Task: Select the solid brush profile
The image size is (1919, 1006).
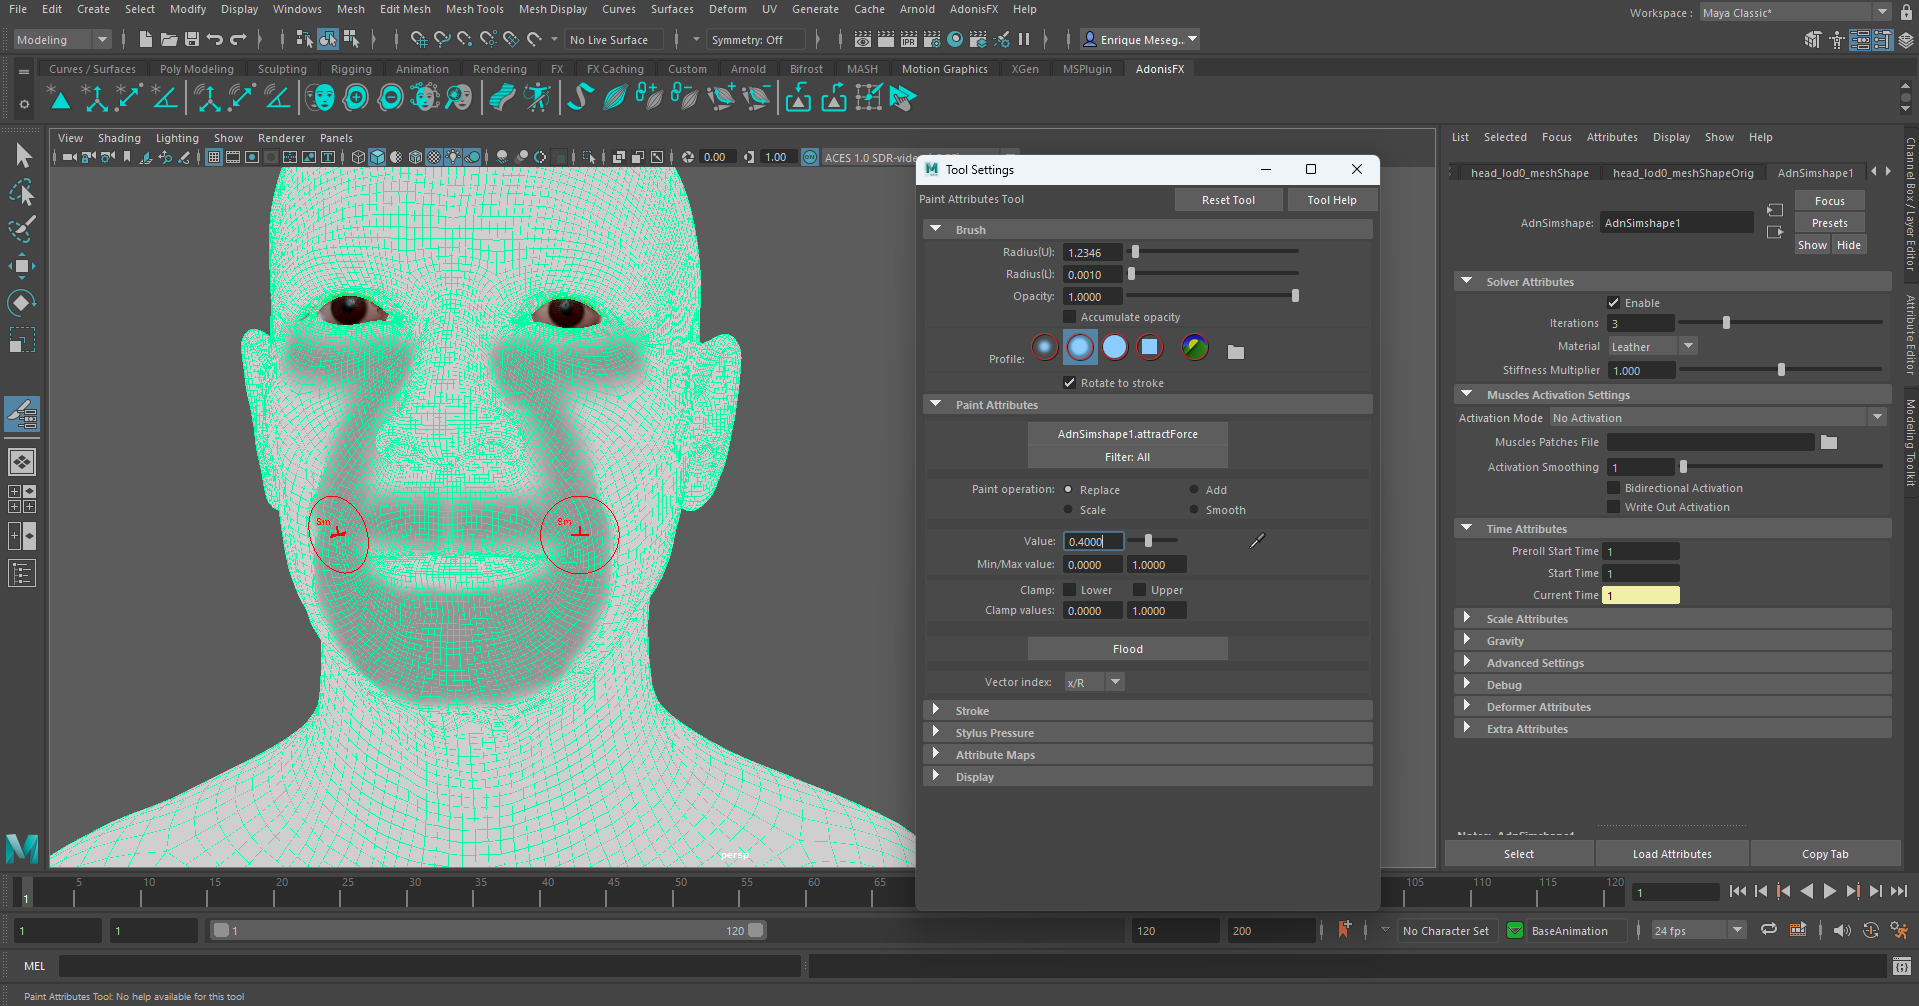Action: coord(1115,347)
